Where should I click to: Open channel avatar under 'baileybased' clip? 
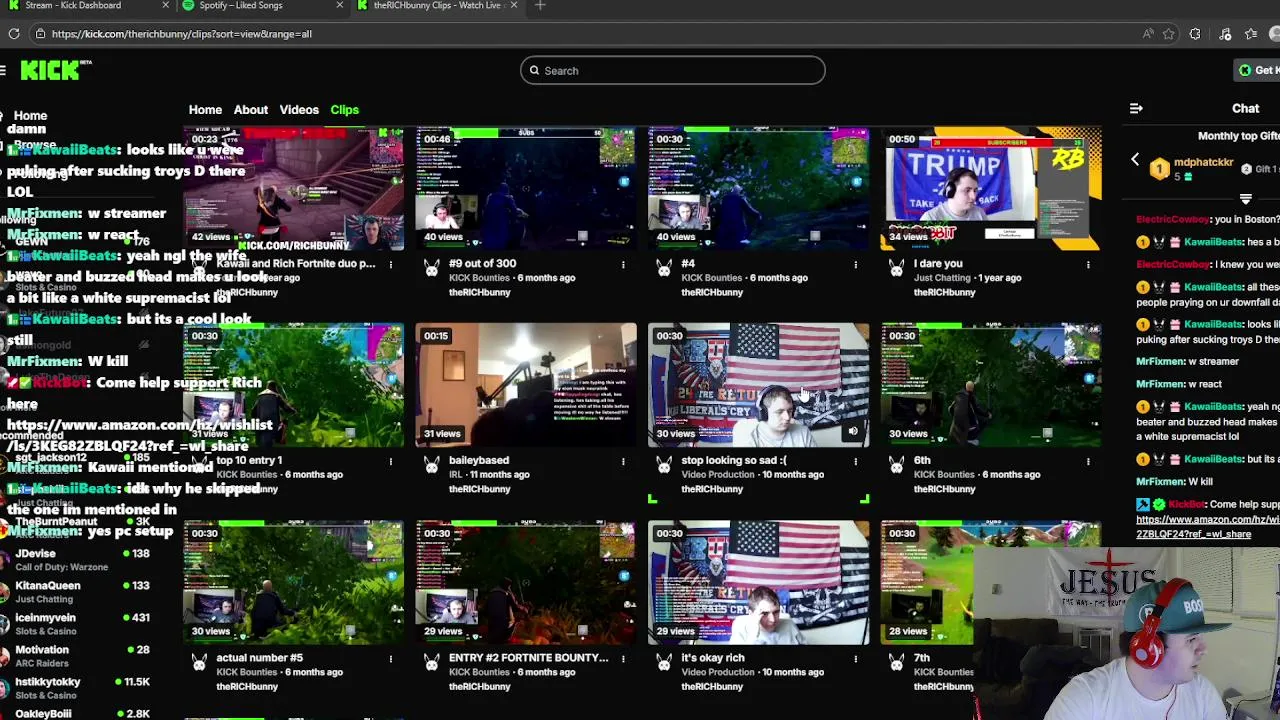pos(432,465)
